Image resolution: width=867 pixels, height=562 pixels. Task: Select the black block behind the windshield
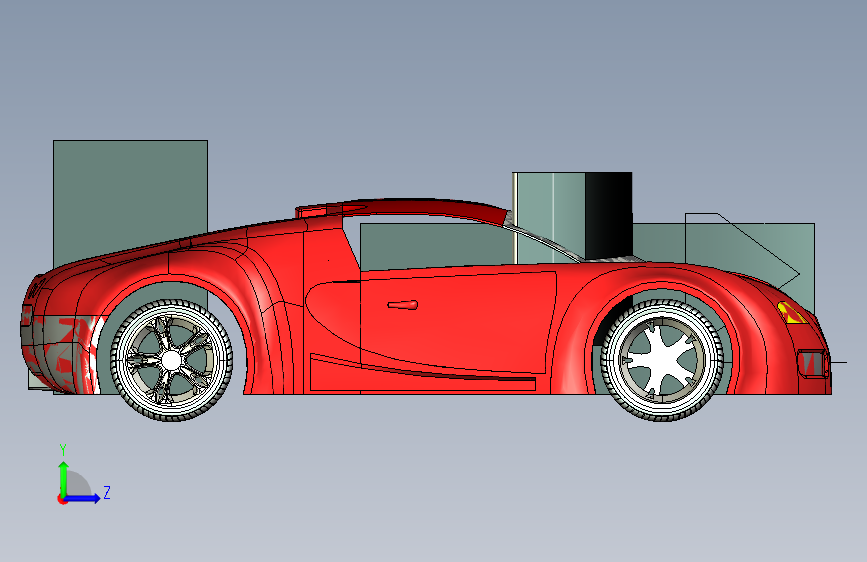[x=608, y=215]
